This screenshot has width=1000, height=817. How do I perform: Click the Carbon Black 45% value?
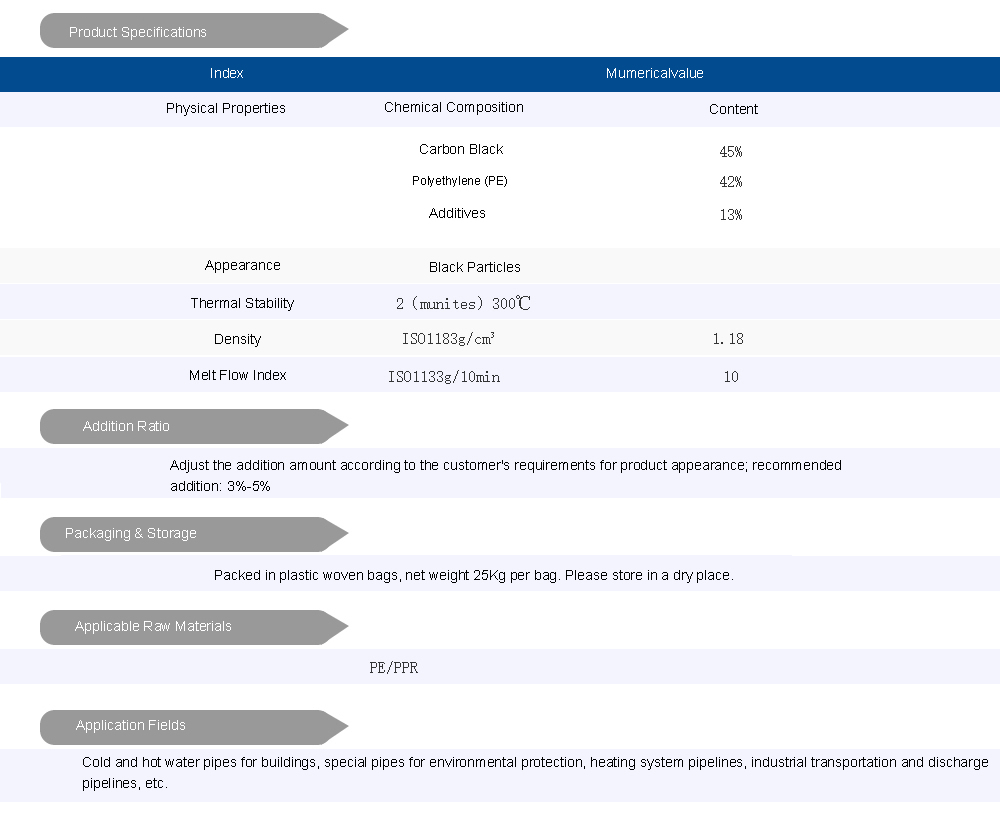(731, 152)
